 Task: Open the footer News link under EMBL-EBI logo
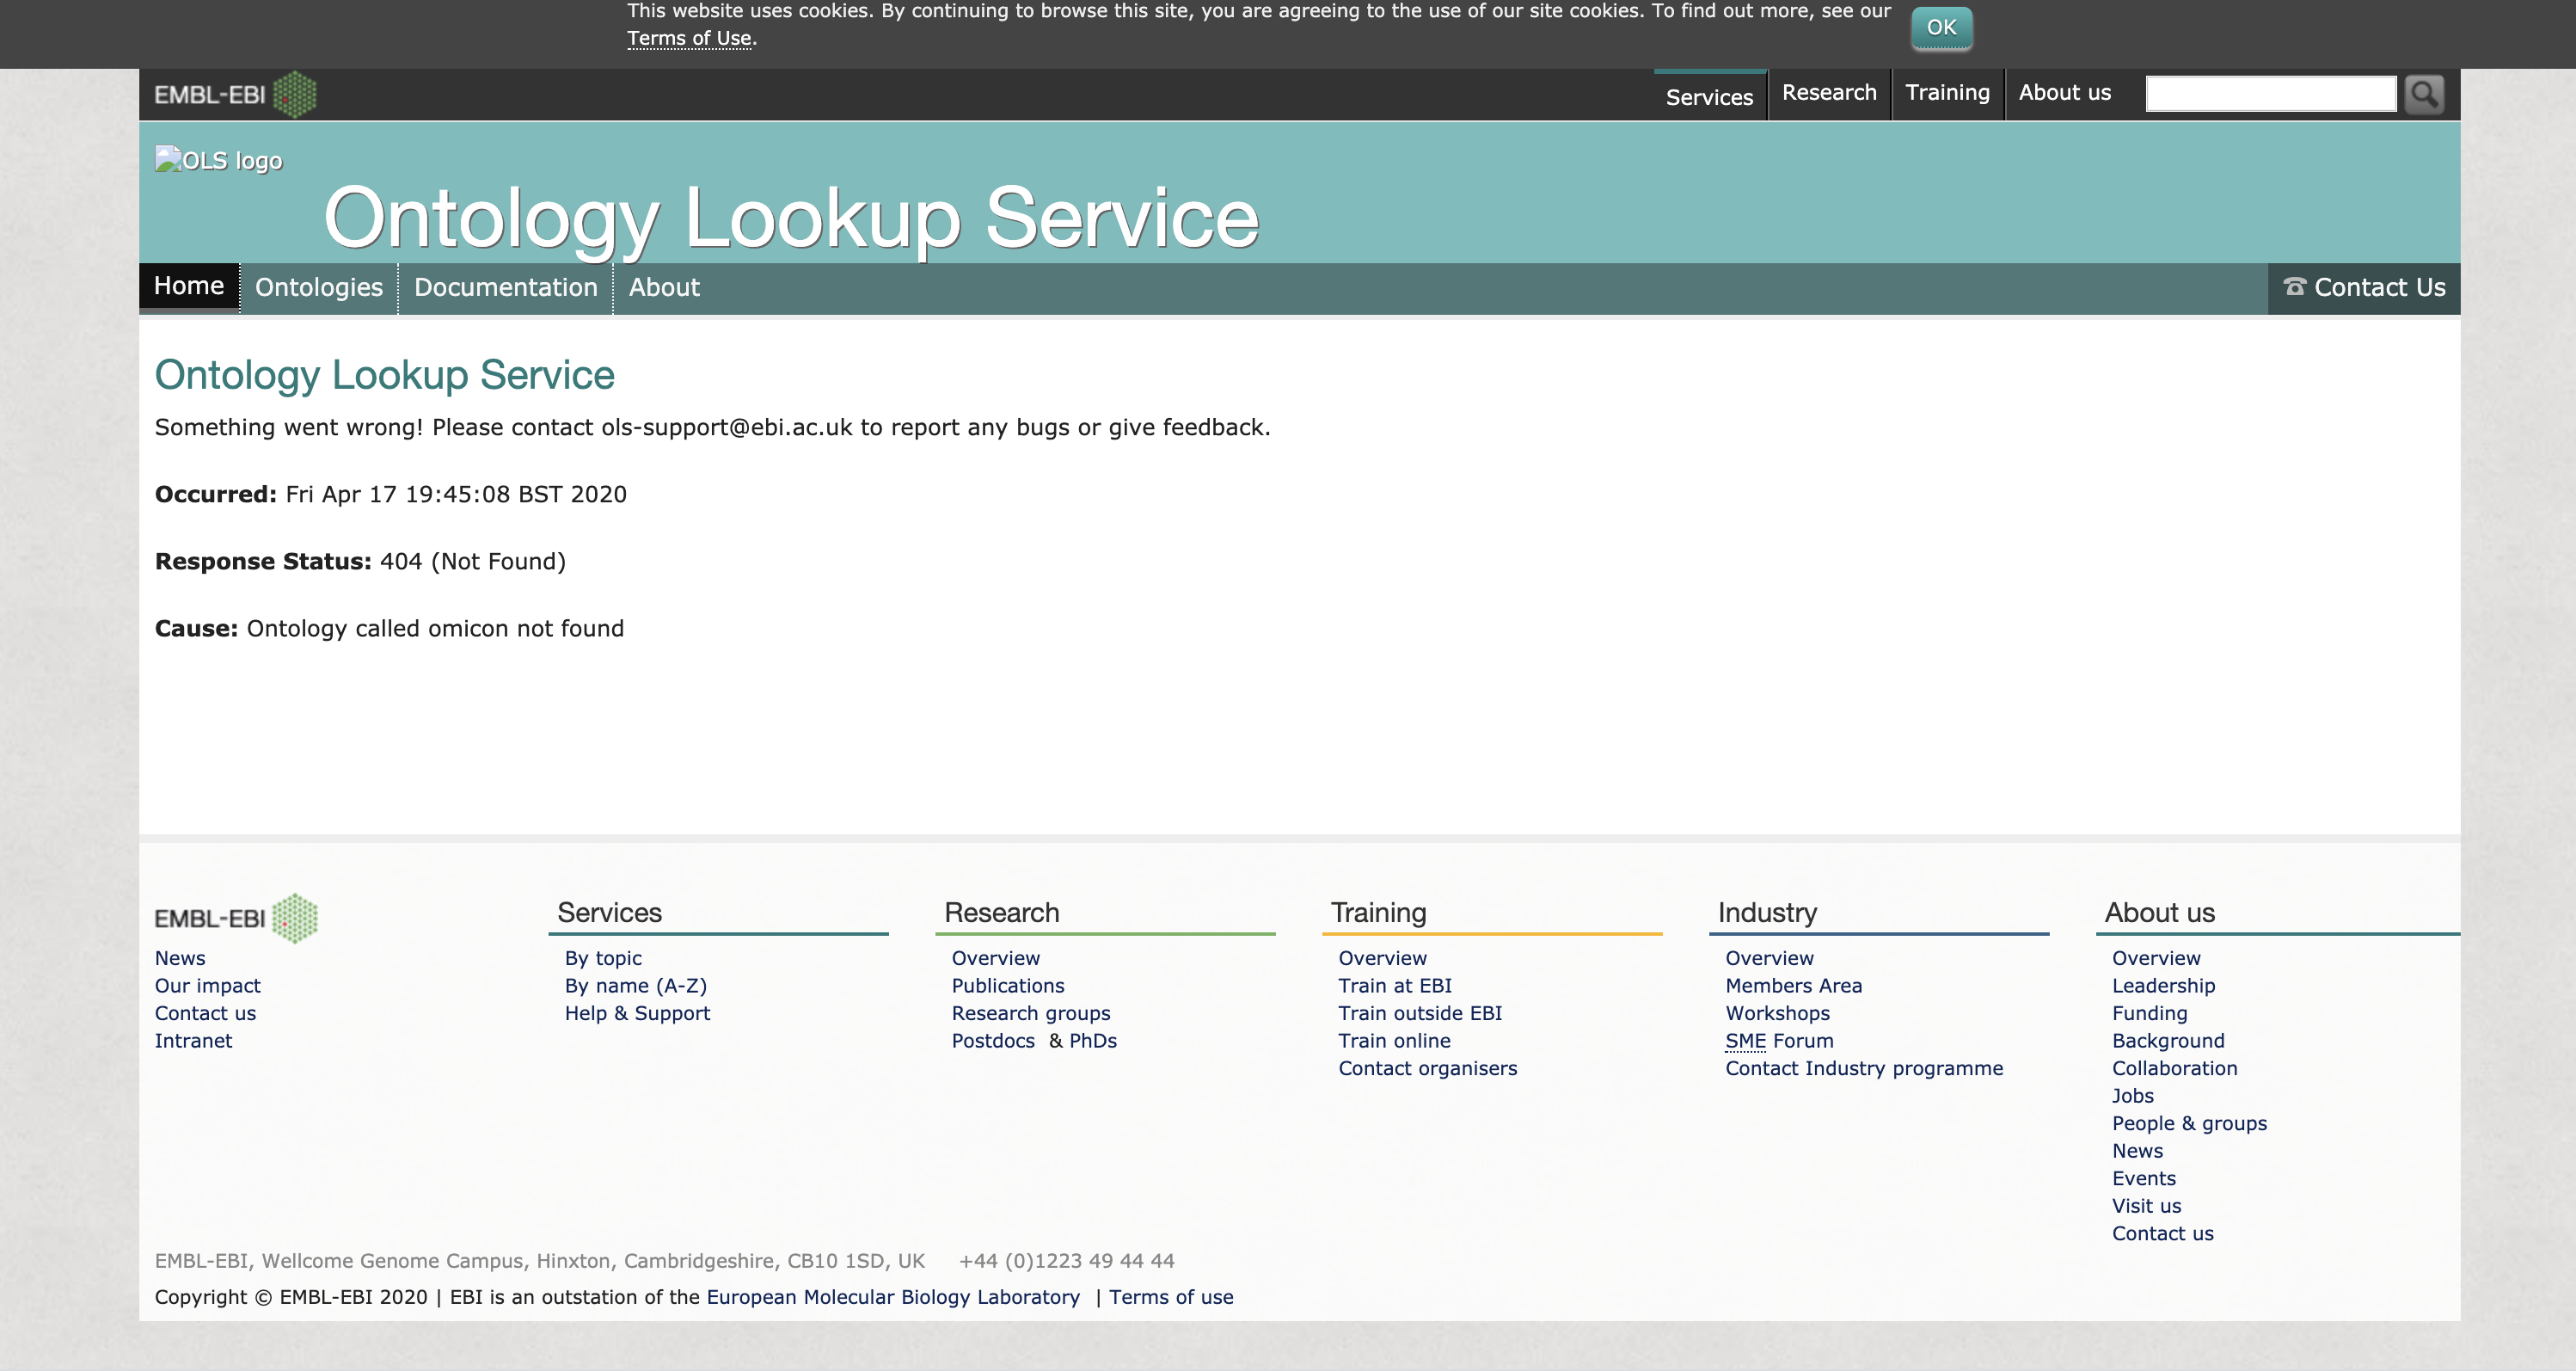[180, 958]
